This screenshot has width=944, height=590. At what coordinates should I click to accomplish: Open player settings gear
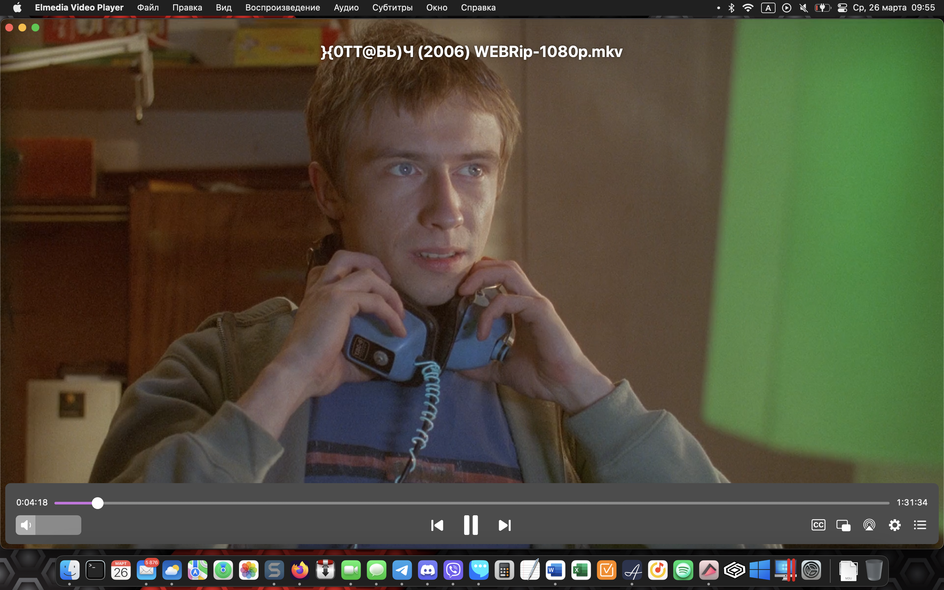click(895, 525)
